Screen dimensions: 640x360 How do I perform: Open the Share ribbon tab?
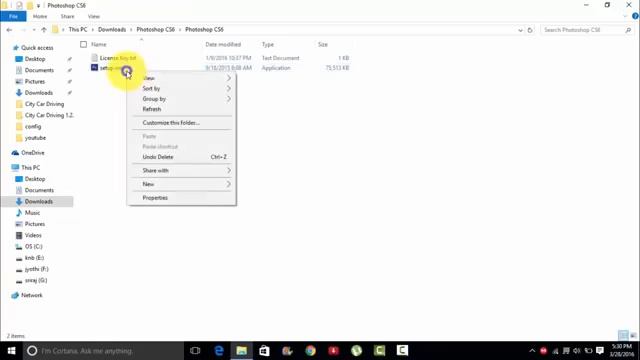point(67,16)
